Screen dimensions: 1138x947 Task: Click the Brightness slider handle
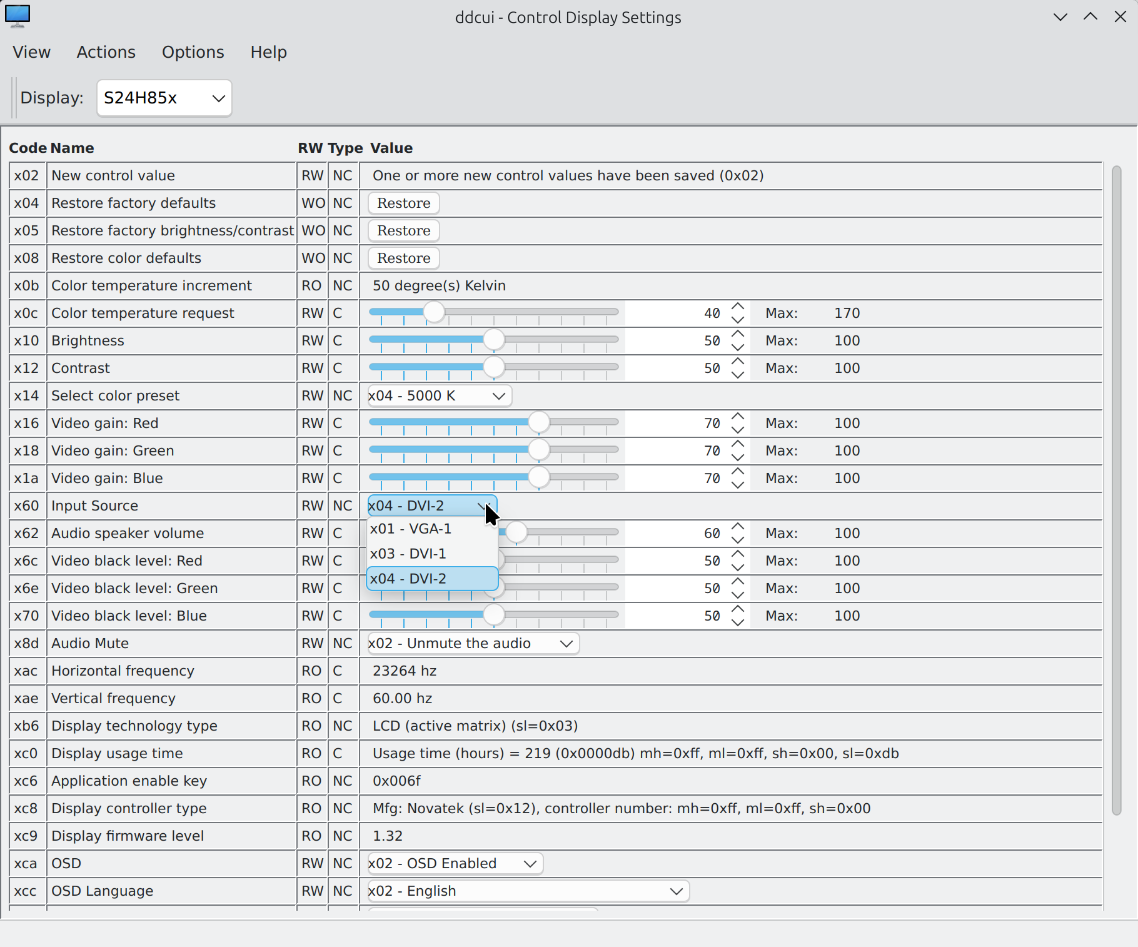click(x=494, y=340)
